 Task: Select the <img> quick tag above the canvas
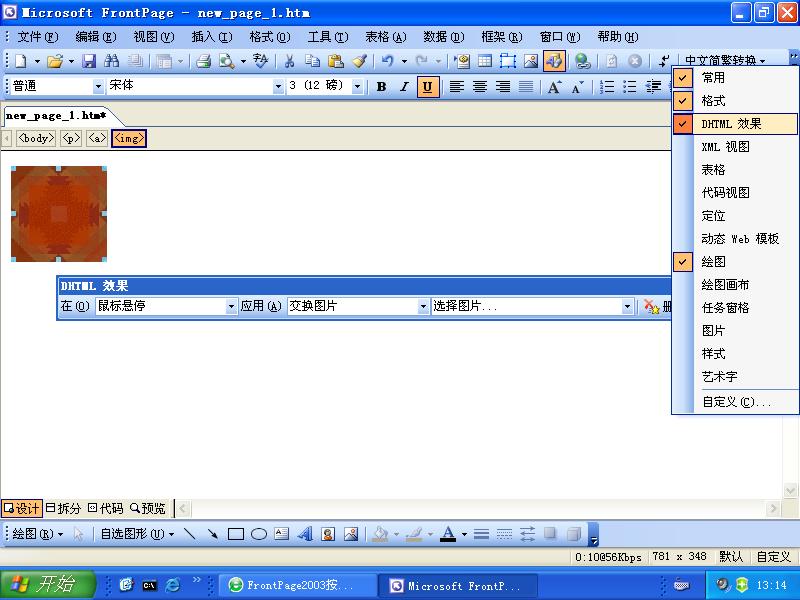127,139
